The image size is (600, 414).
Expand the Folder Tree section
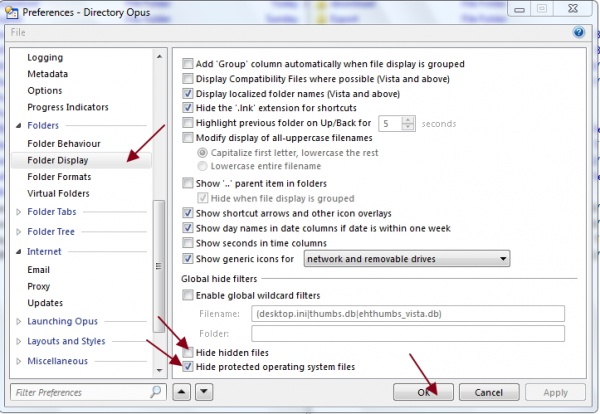click(x=18, y=232)
